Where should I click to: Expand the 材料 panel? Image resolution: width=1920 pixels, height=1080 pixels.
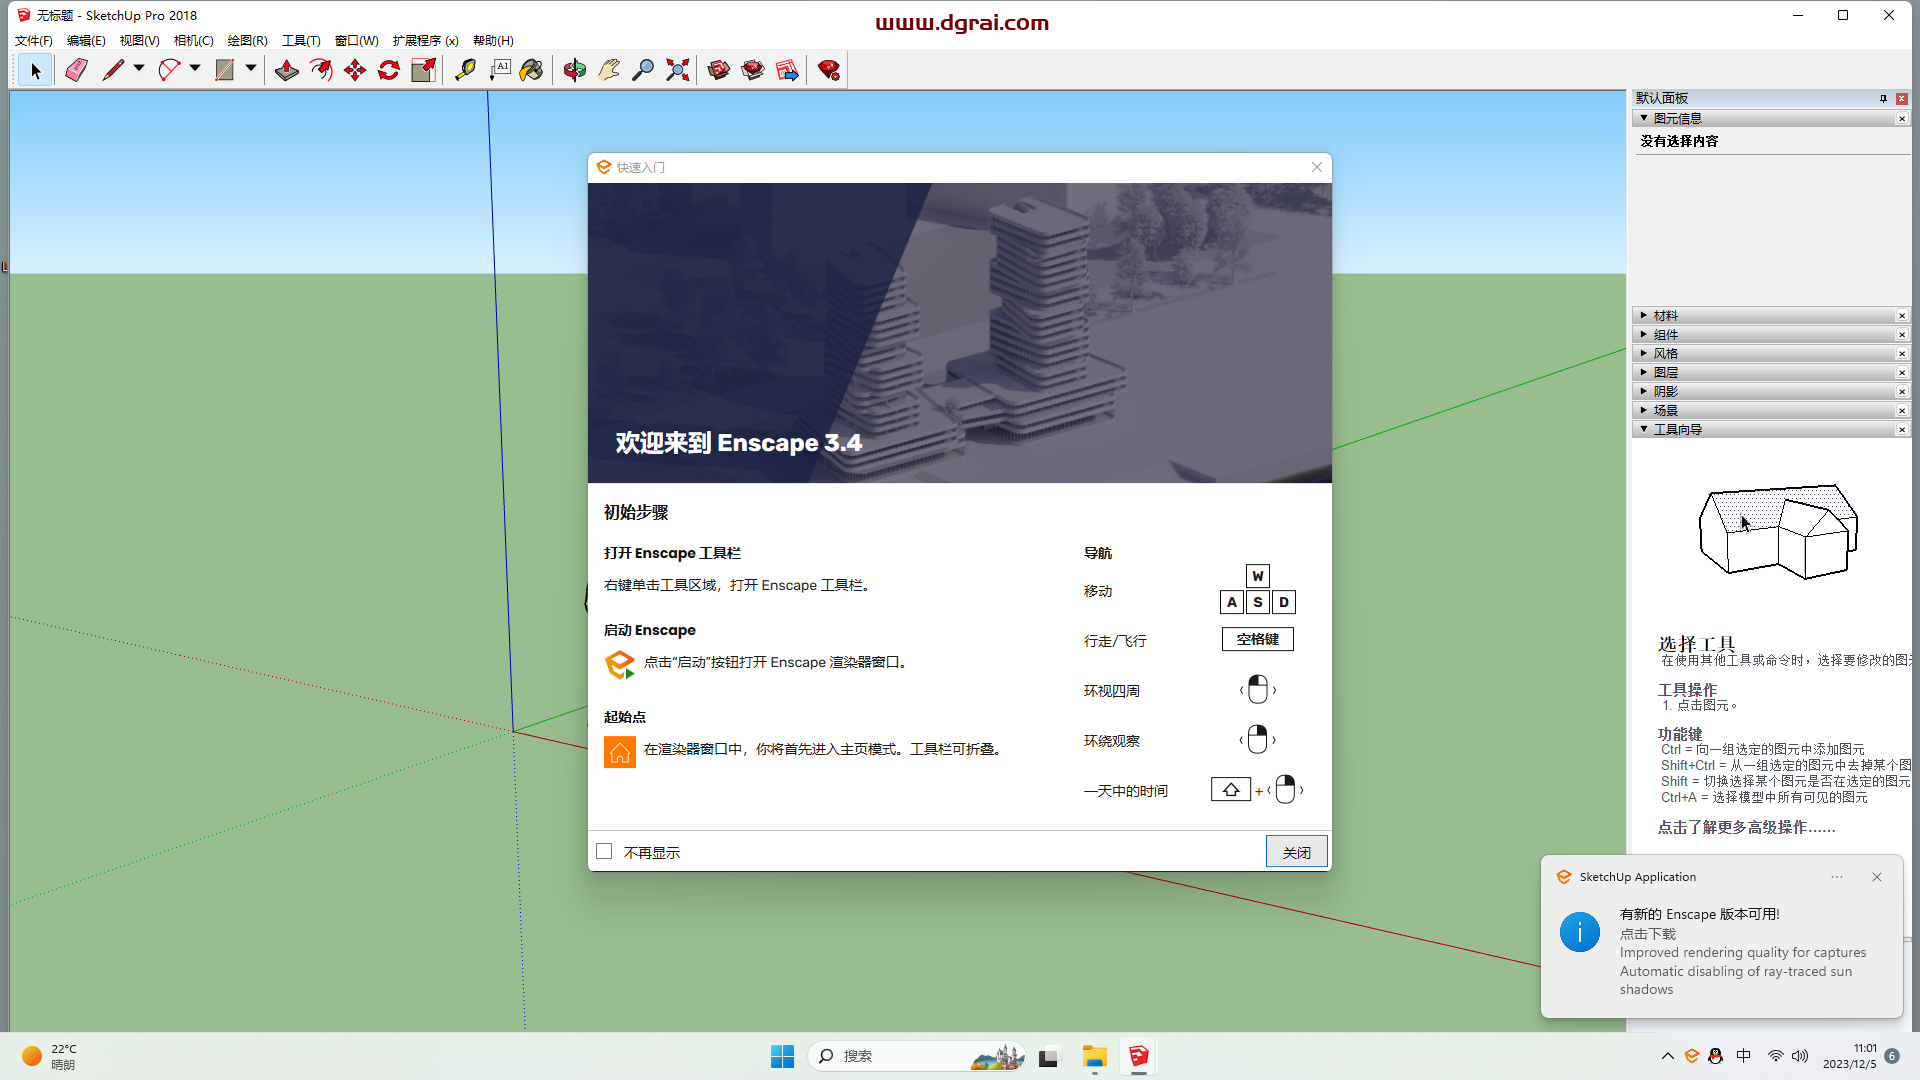[x=1643, y=315]
